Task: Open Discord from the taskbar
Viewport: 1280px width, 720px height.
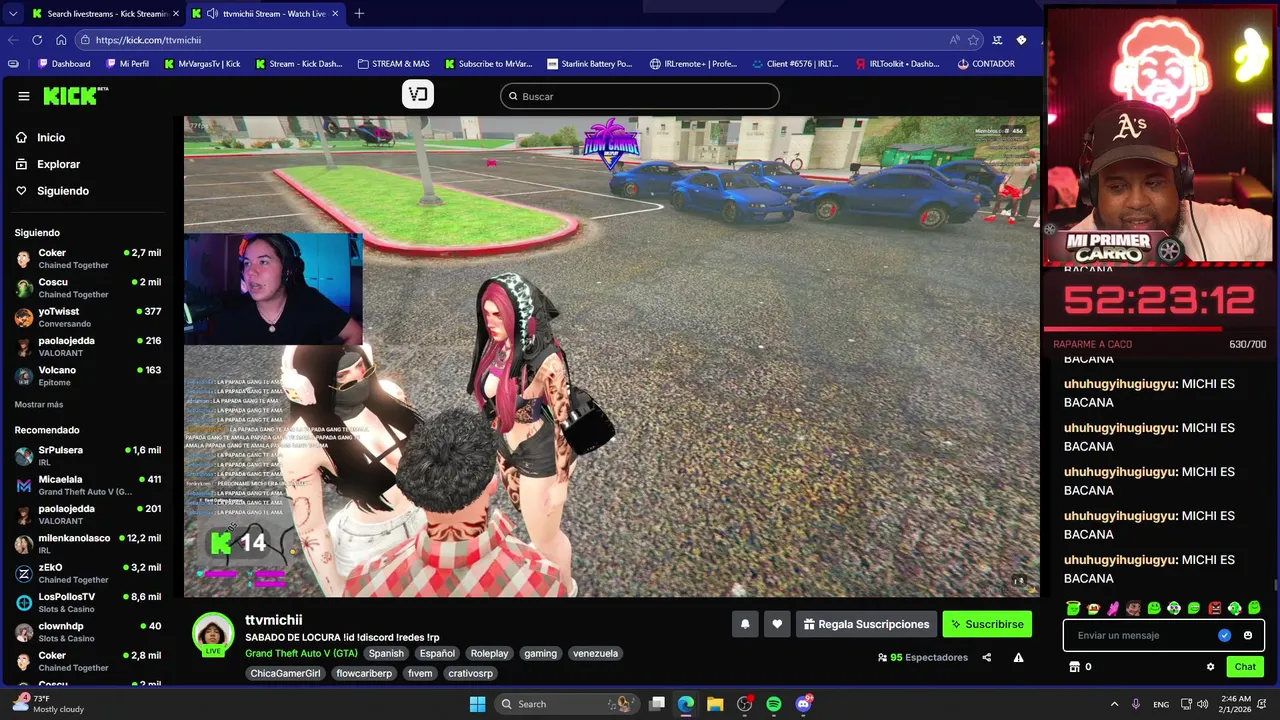Action: (803, 704)
